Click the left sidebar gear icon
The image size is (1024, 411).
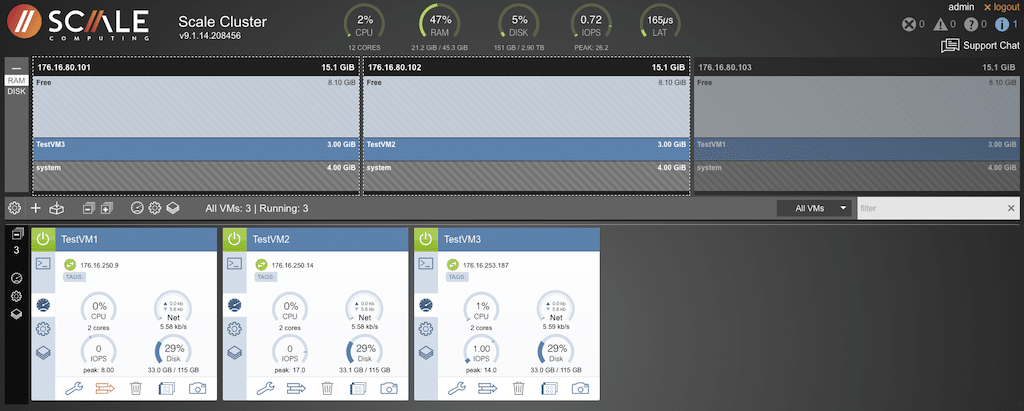click(x=17, y=296)
